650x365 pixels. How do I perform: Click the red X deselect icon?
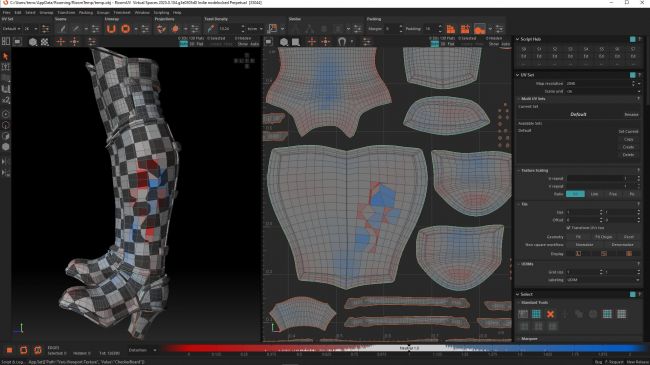(550, 314)
